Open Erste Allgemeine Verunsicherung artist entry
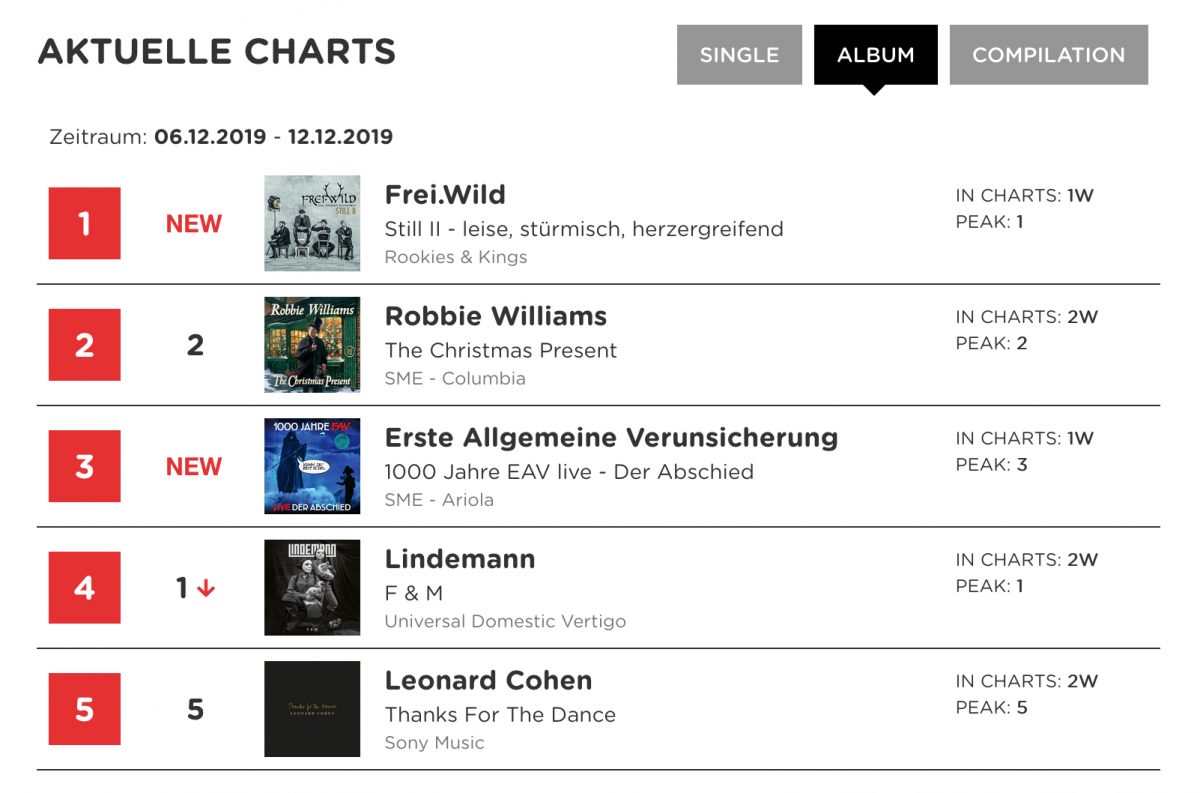The width and height of the screenshot is (1200, 793). click(x=611, y=438)
